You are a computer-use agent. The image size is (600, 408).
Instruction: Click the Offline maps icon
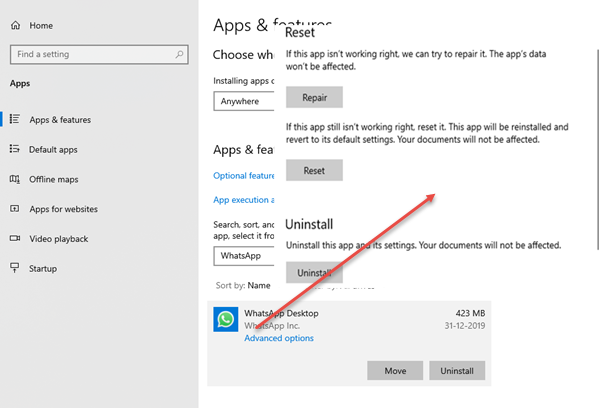(x=15, y=179)
